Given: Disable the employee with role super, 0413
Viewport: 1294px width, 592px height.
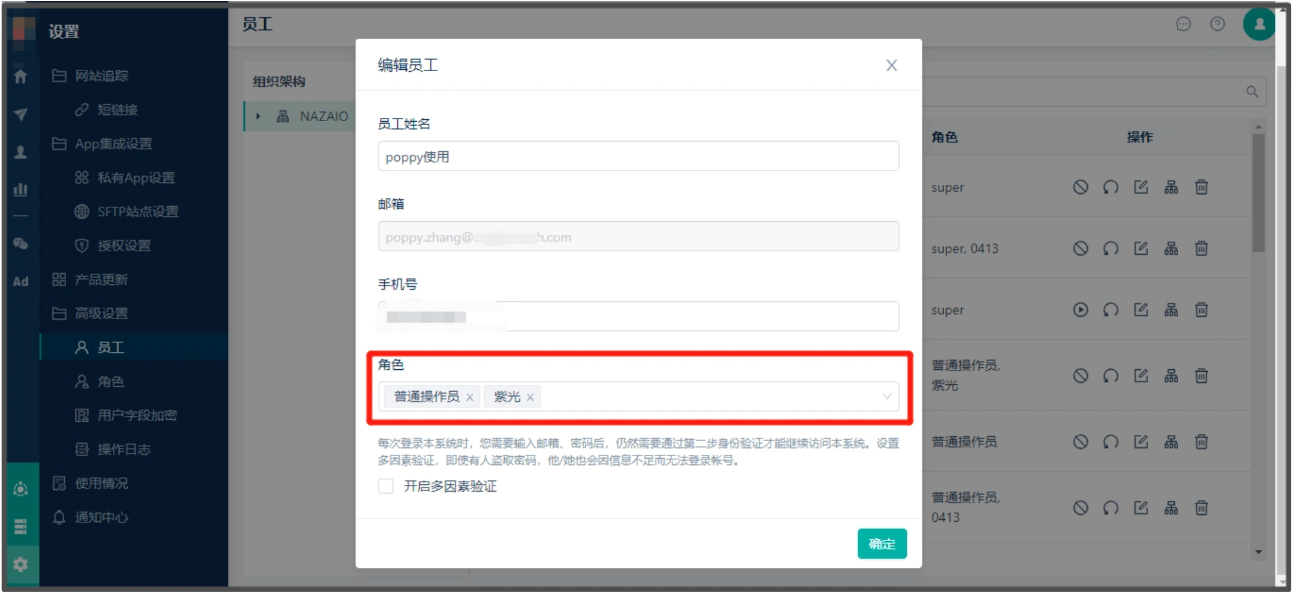Looking at the screenshot, I should [x=1080, y=249].
